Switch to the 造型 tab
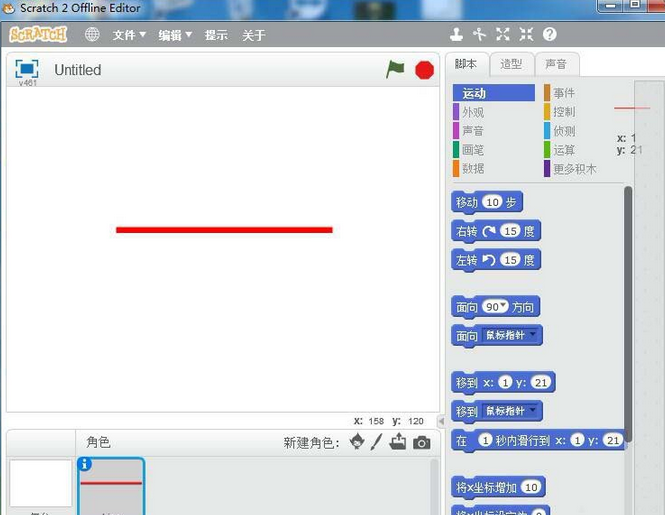 tap(511, 64)
